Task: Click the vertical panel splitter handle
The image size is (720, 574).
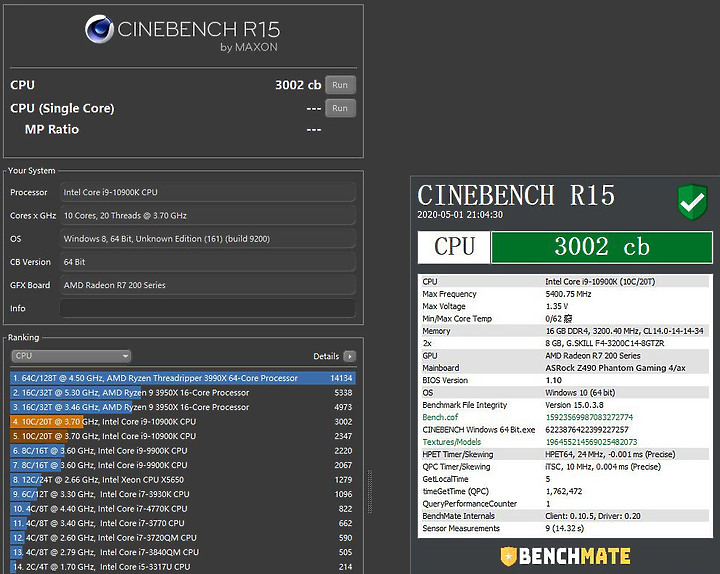Action: (x=370, y=491)
